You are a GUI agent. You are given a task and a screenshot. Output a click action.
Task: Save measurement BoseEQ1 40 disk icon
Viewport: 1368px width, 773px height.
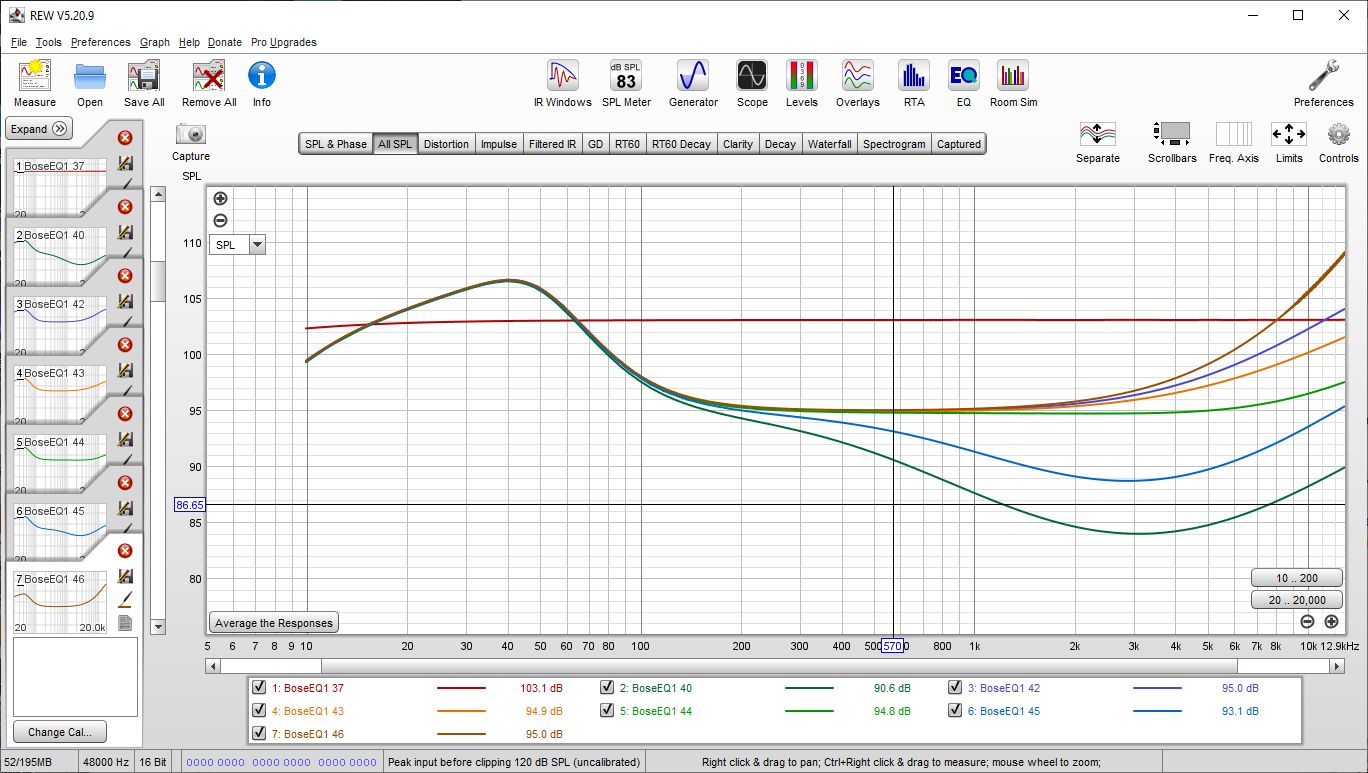(x=125, y=232)
